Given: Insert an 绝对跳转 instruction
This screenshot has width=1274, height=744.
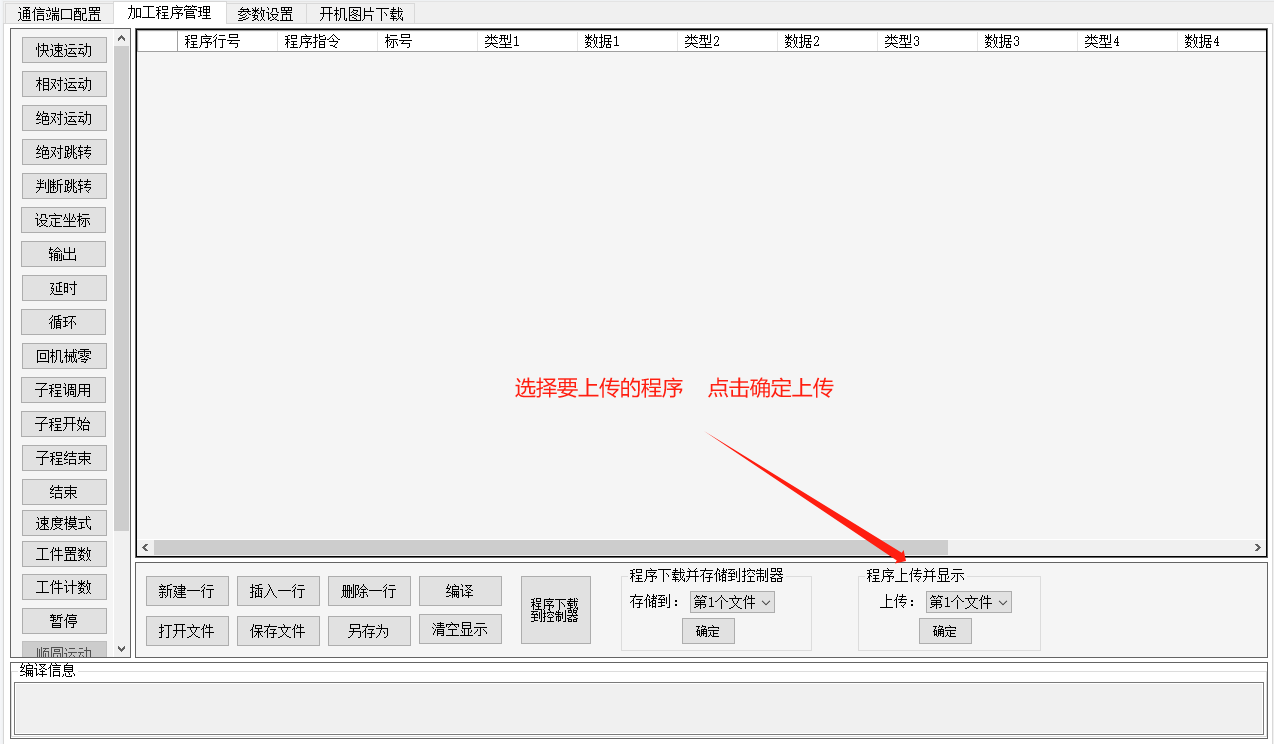Looking at the screenshot, I should pos(64,152).
